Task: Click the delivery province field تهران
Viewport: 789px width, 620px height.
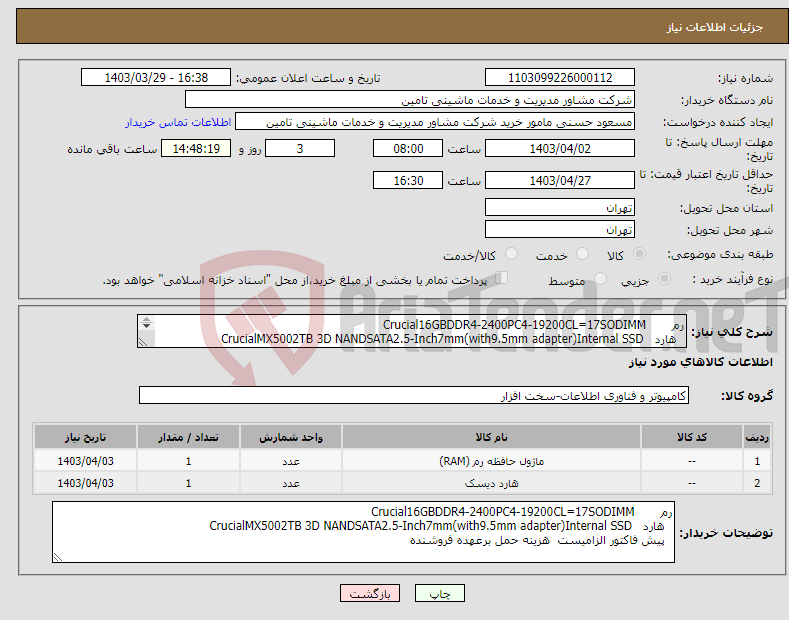Action: (x=560, y=207)
